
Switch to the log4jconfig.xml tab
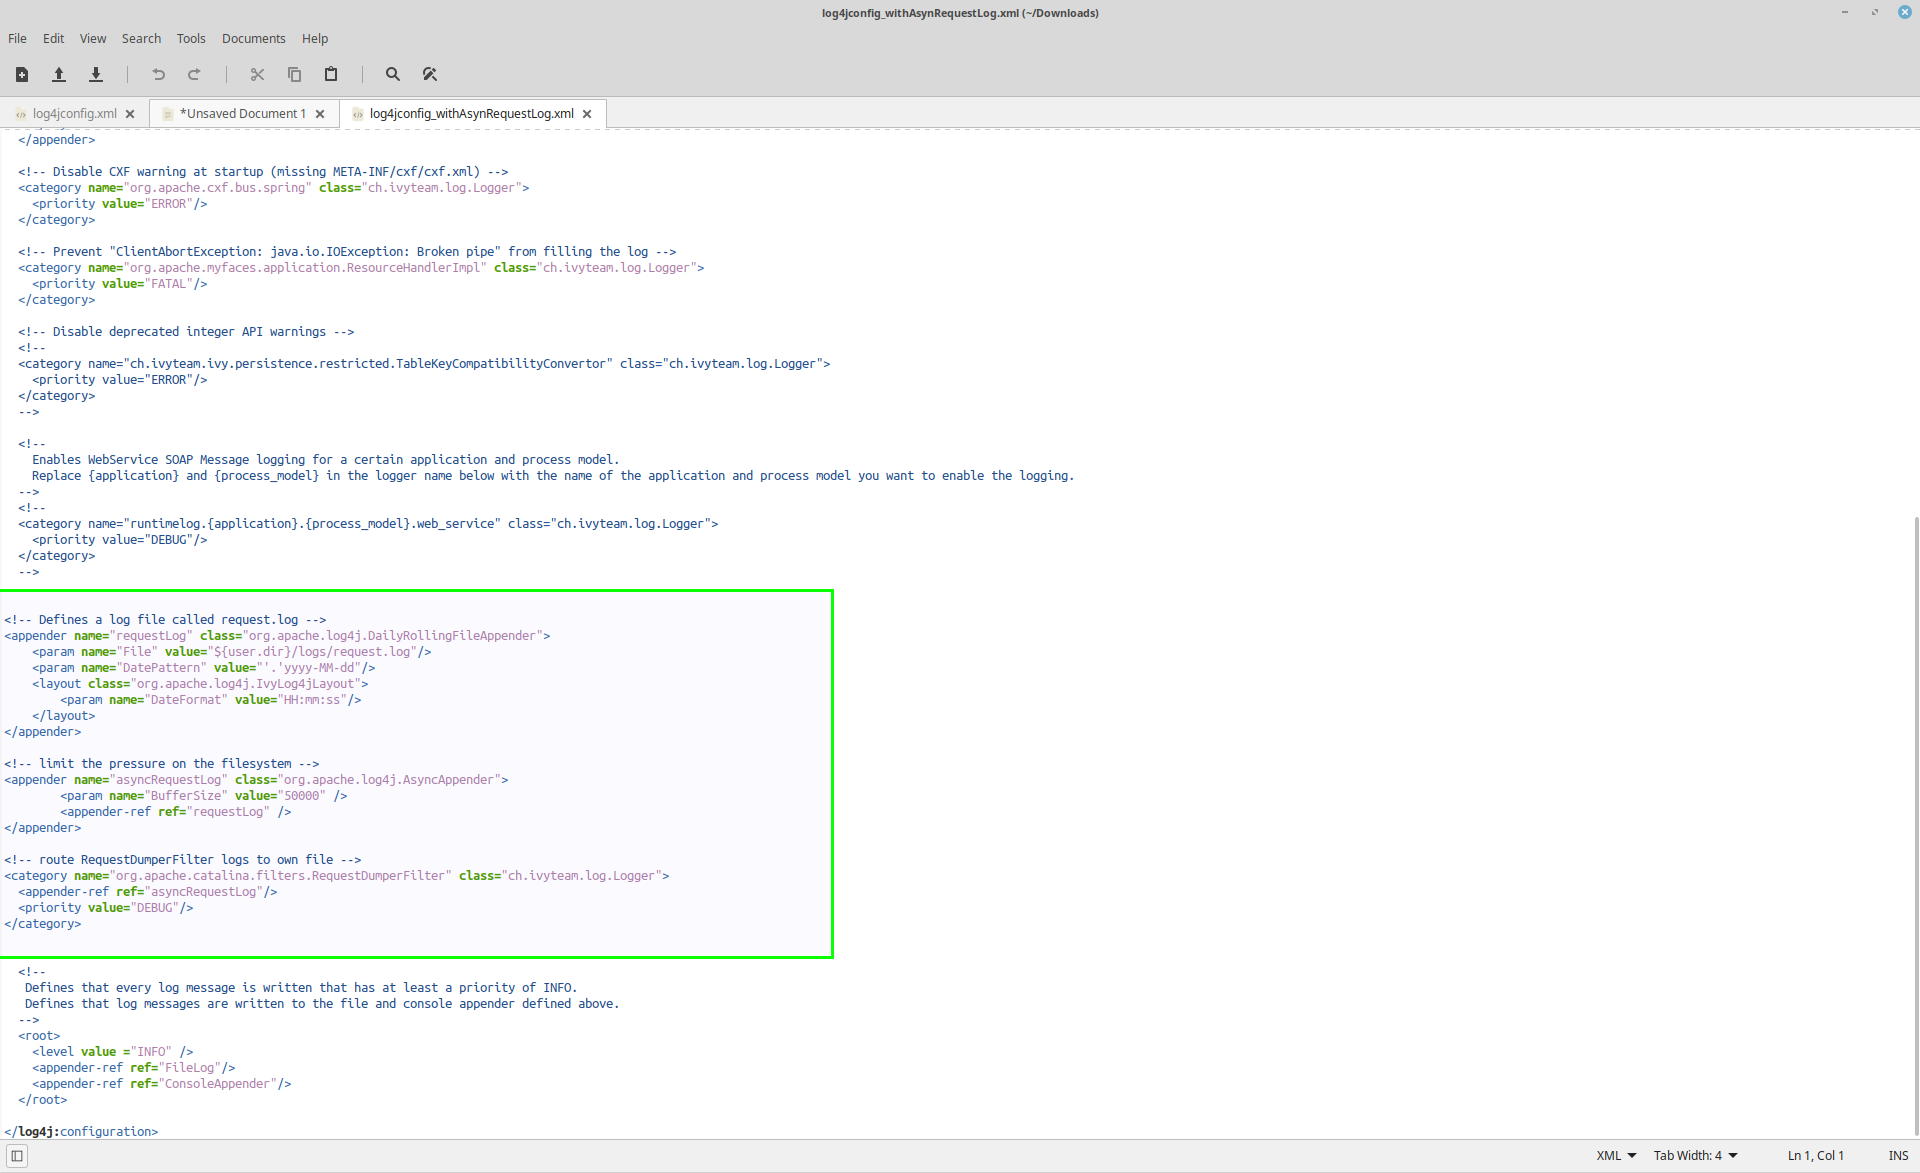point(74,114)
